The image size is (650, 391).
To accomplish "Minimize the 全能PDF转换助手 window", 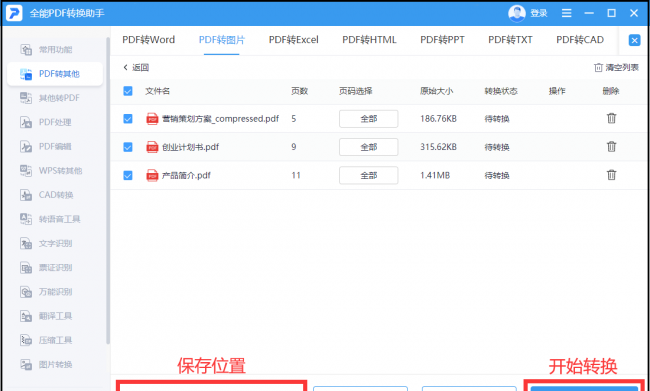I will coord(589,13).
